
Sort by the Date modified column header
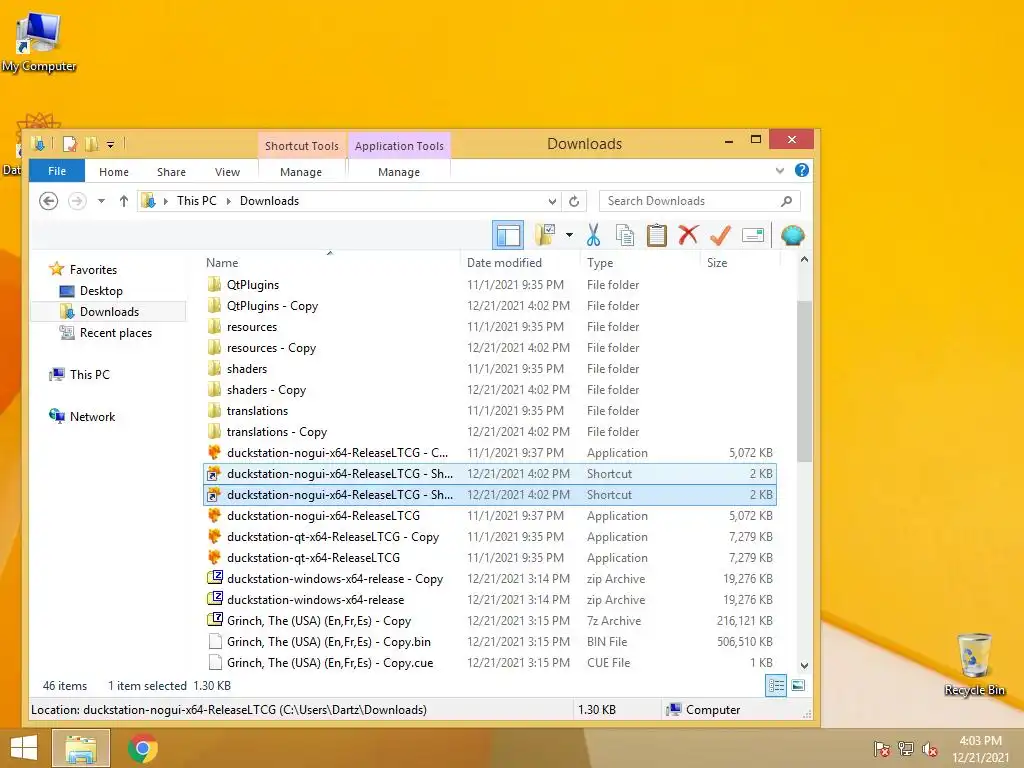[504, 263]
